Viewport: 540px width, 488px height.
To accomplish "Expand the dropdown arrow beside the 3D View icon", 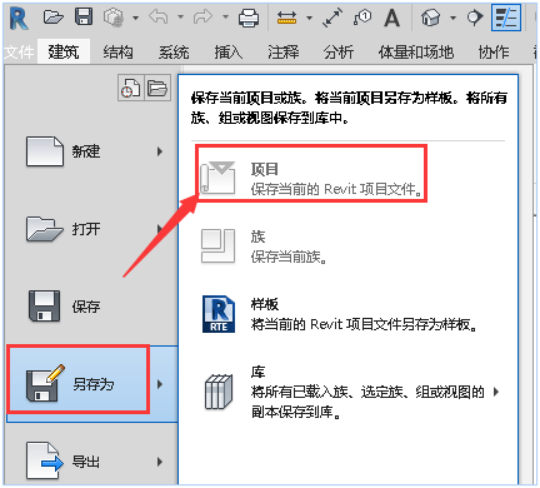I will pos(453,18).
